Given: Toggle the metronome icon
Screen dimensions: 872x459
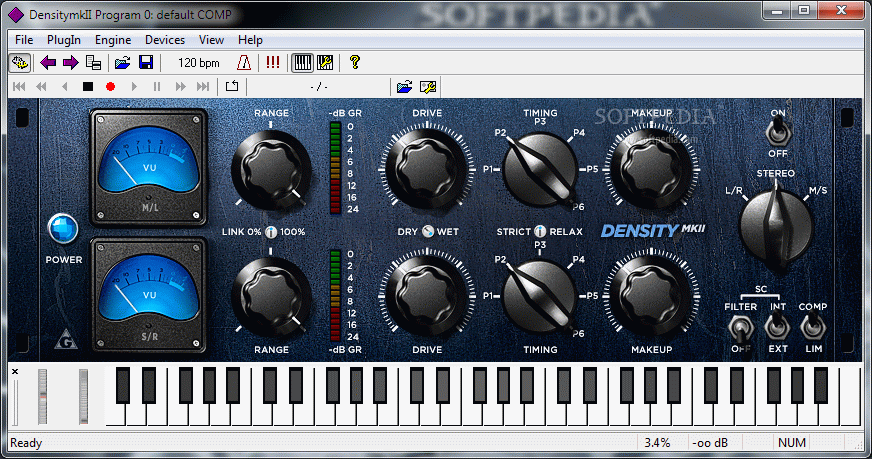Looking at the screenshot, I should click(x=244, y=62).
